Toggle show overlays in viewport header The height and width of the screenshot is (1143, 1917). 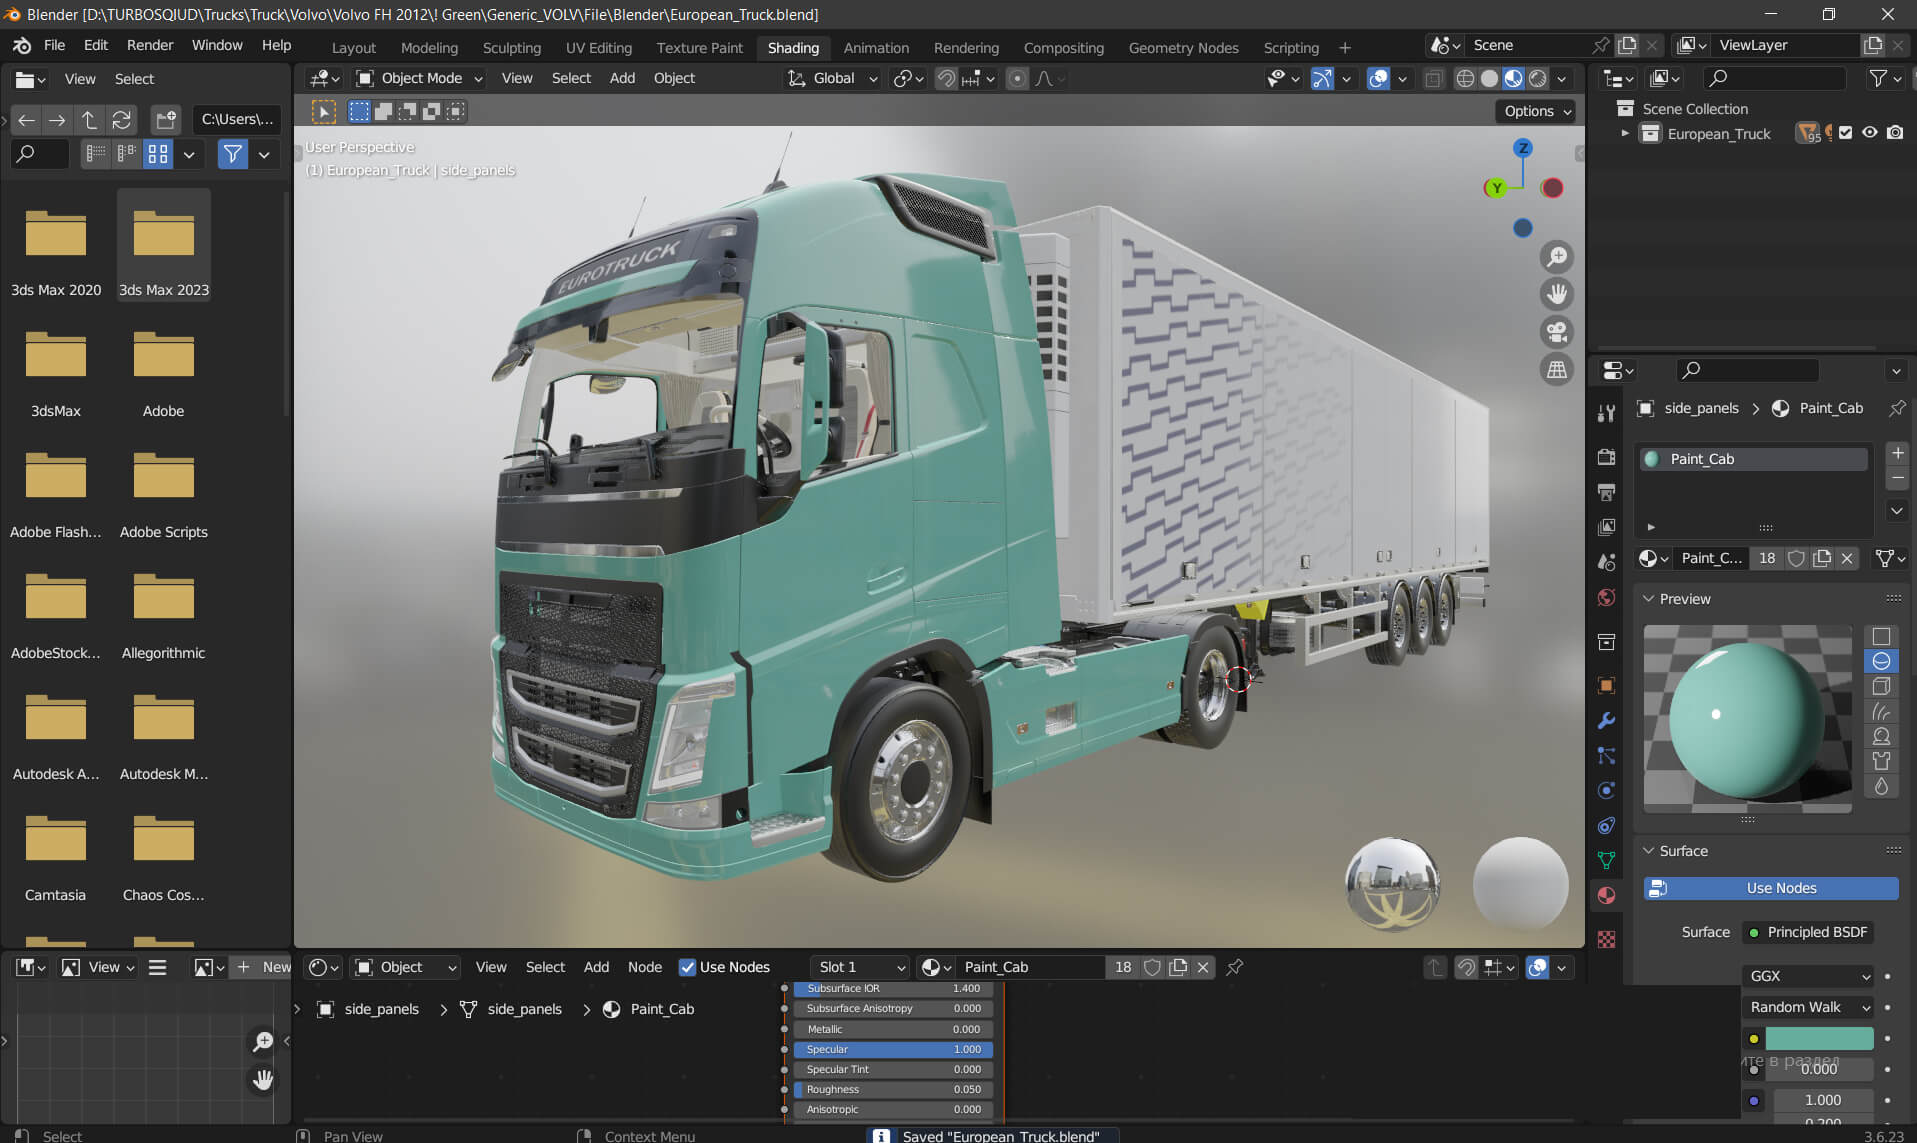point(1378,78)
